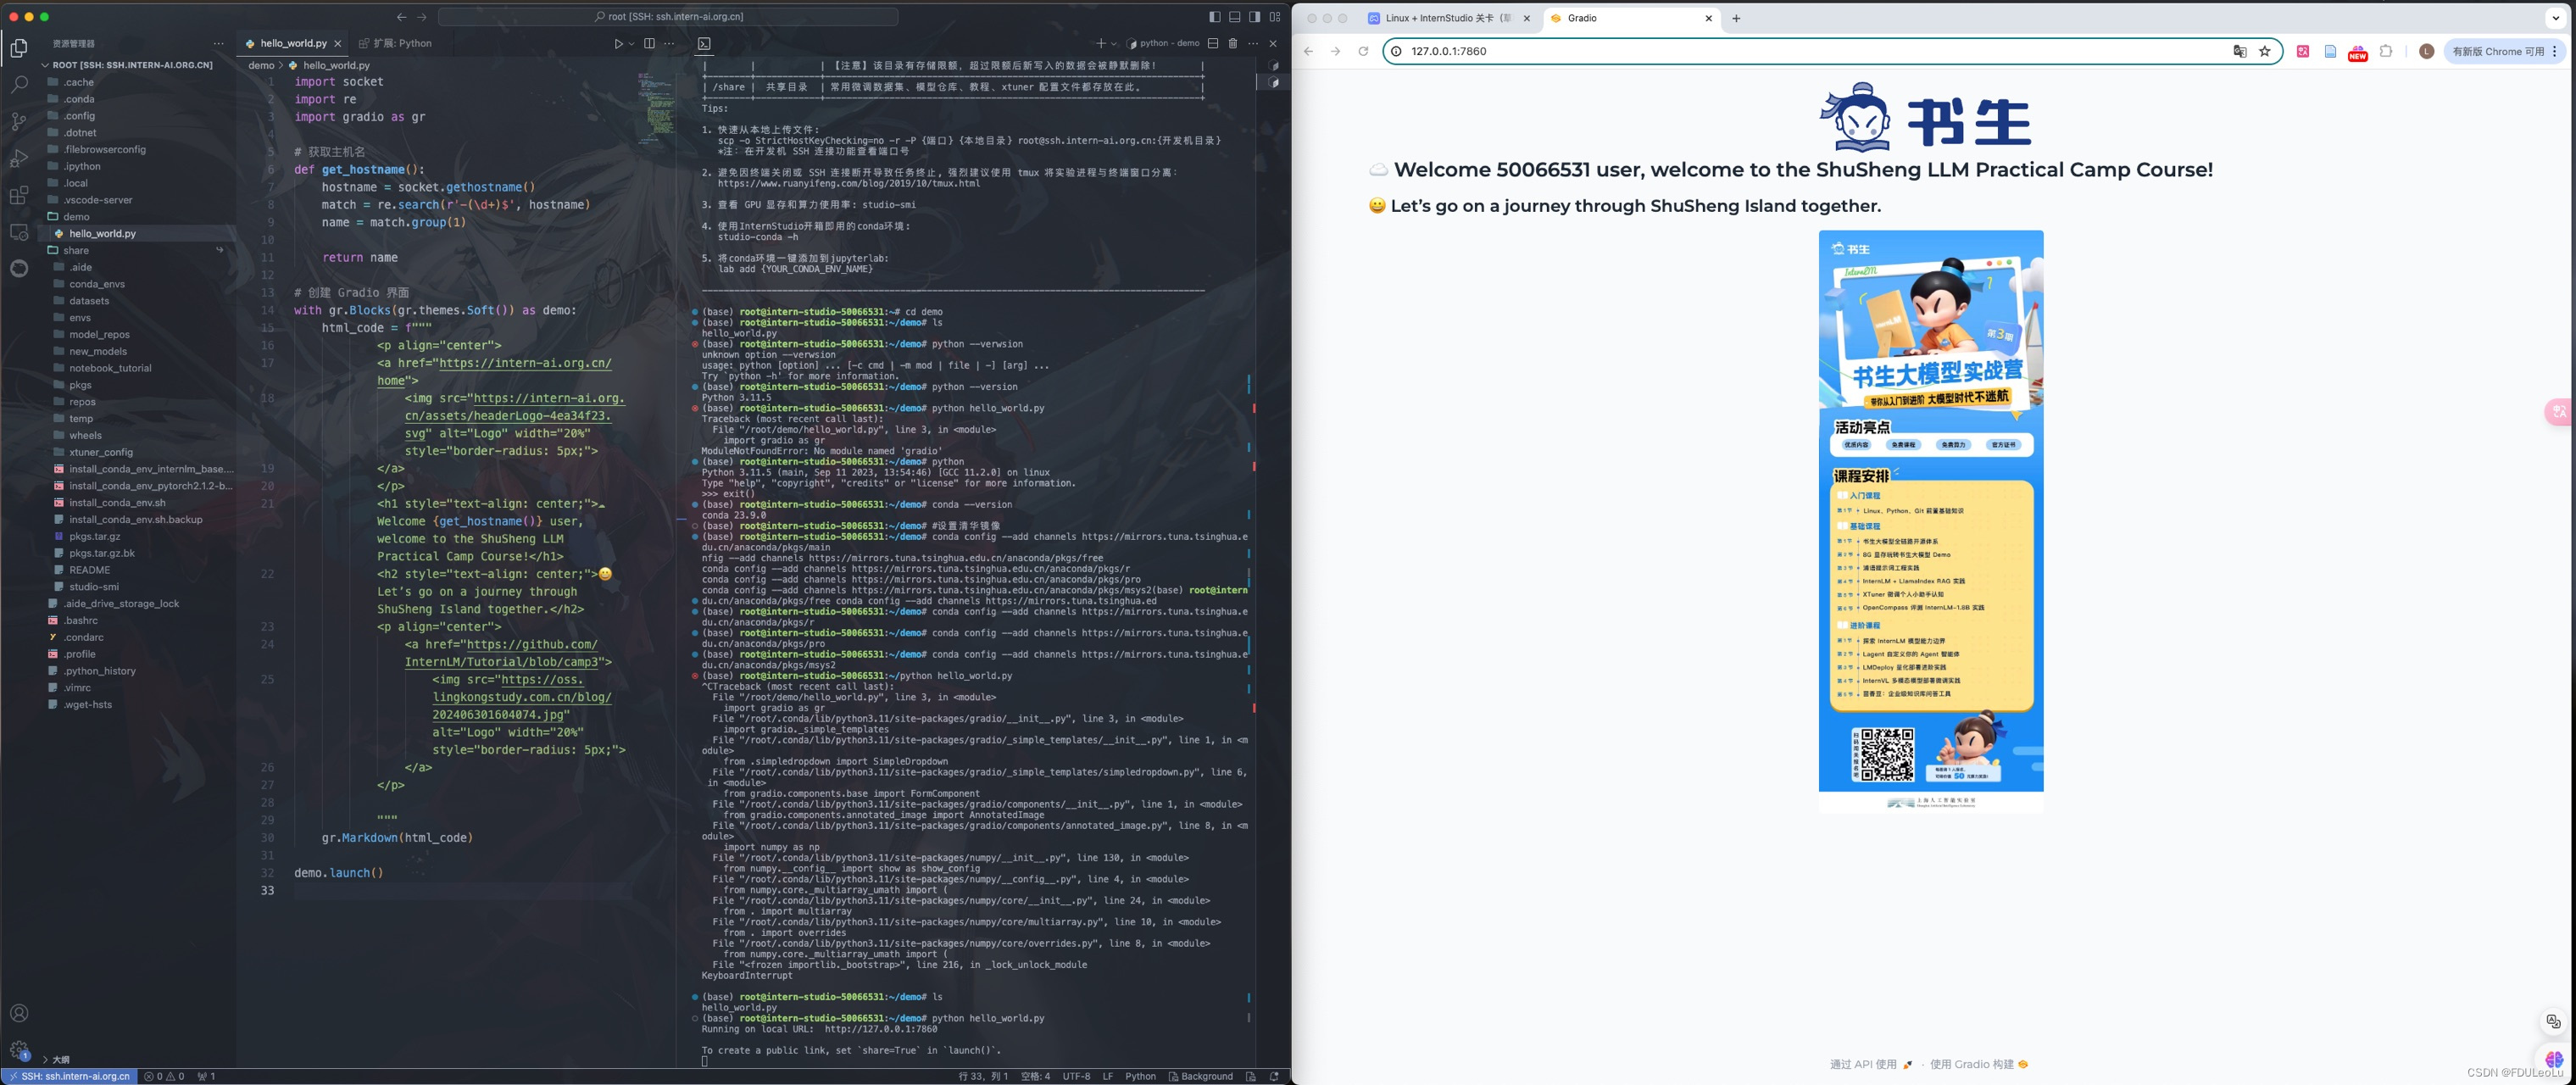
Task: Open Run and Debug view
Action: click(x=19, y=158)
